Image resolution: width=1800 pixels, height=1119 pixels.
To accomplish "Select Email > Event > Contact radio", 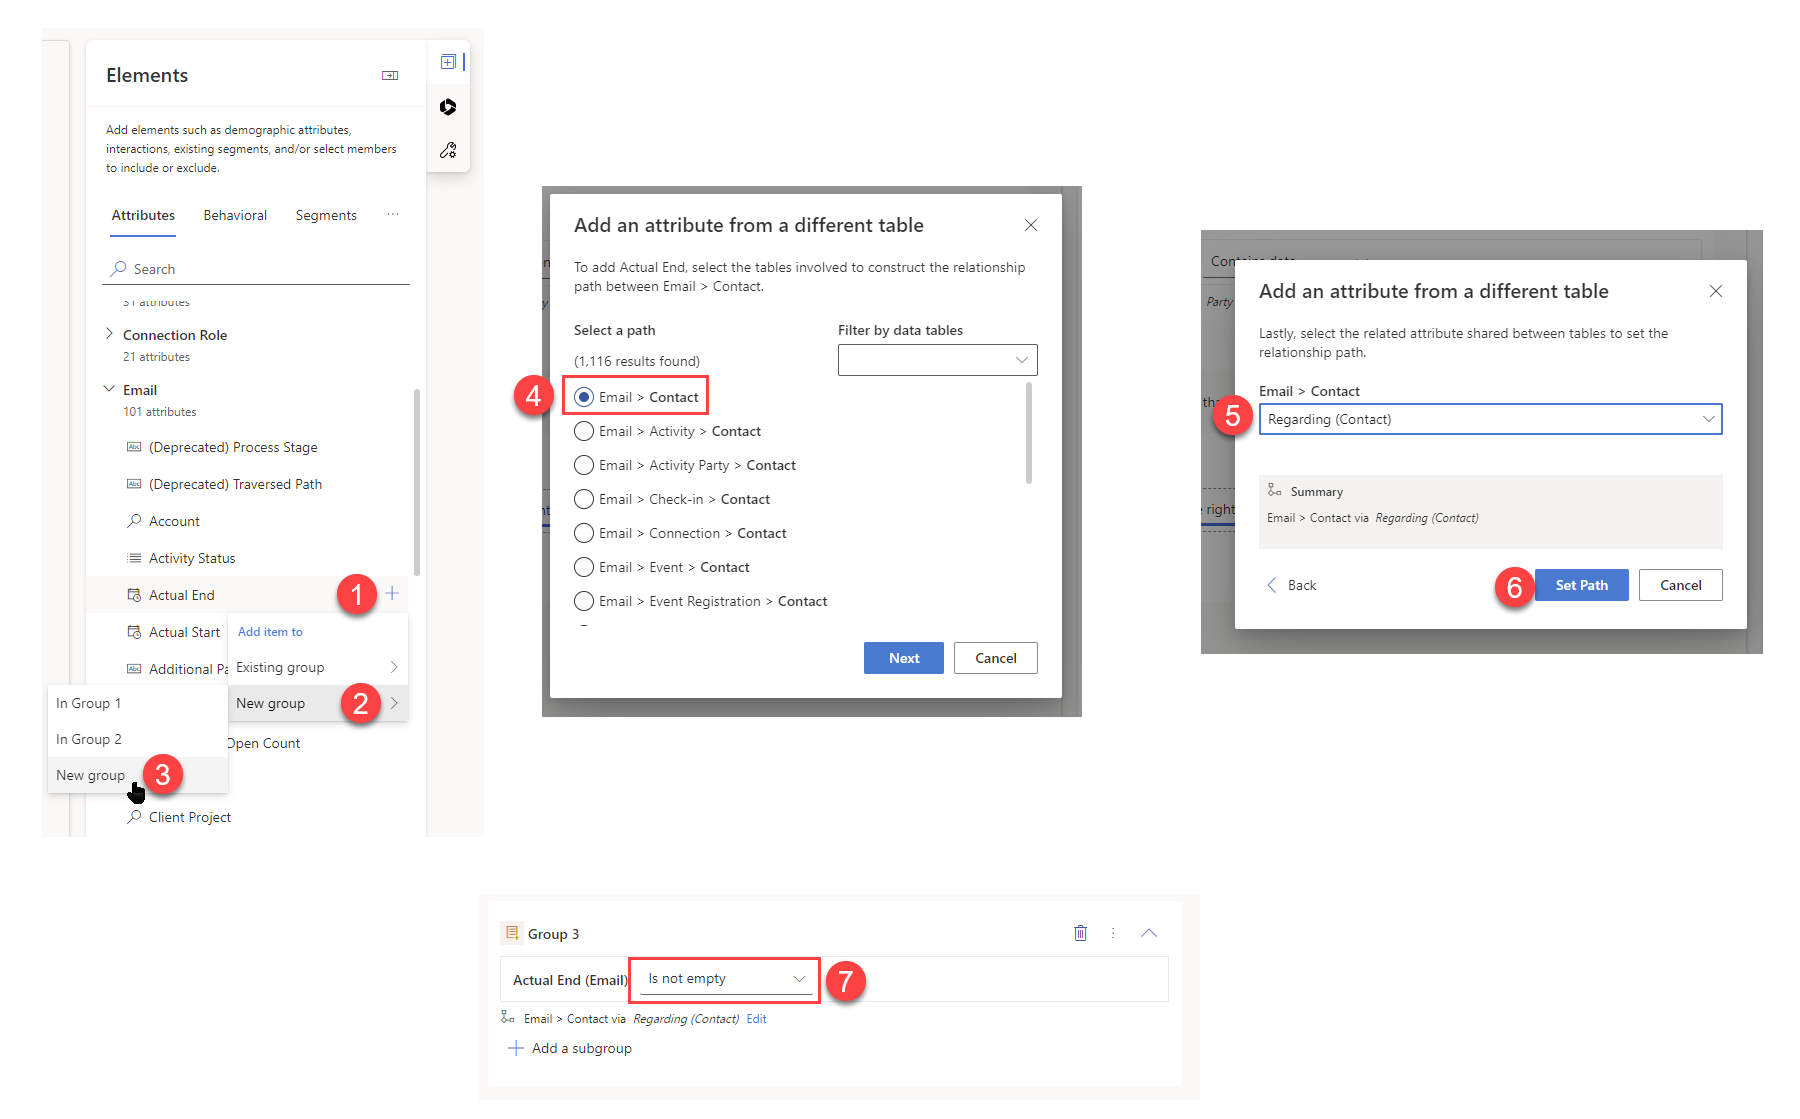I will [x=584, y=567].
